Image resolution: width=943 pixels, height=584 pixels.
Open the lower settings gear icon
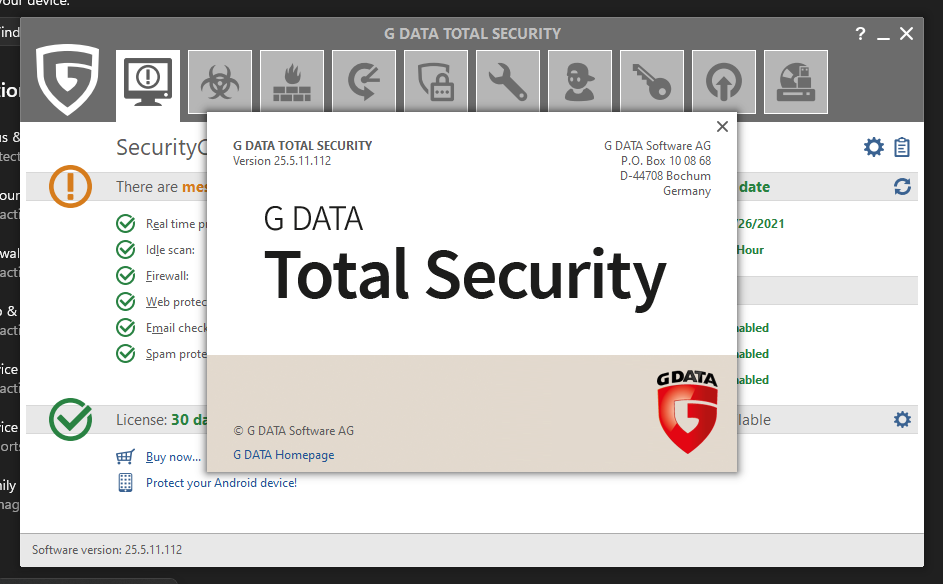(x=902, y=420)
